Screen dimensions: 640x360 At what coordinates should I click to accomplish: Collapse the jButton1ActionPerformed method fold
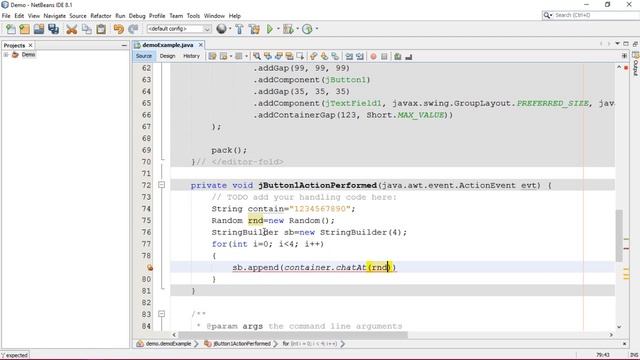[162, 185]
